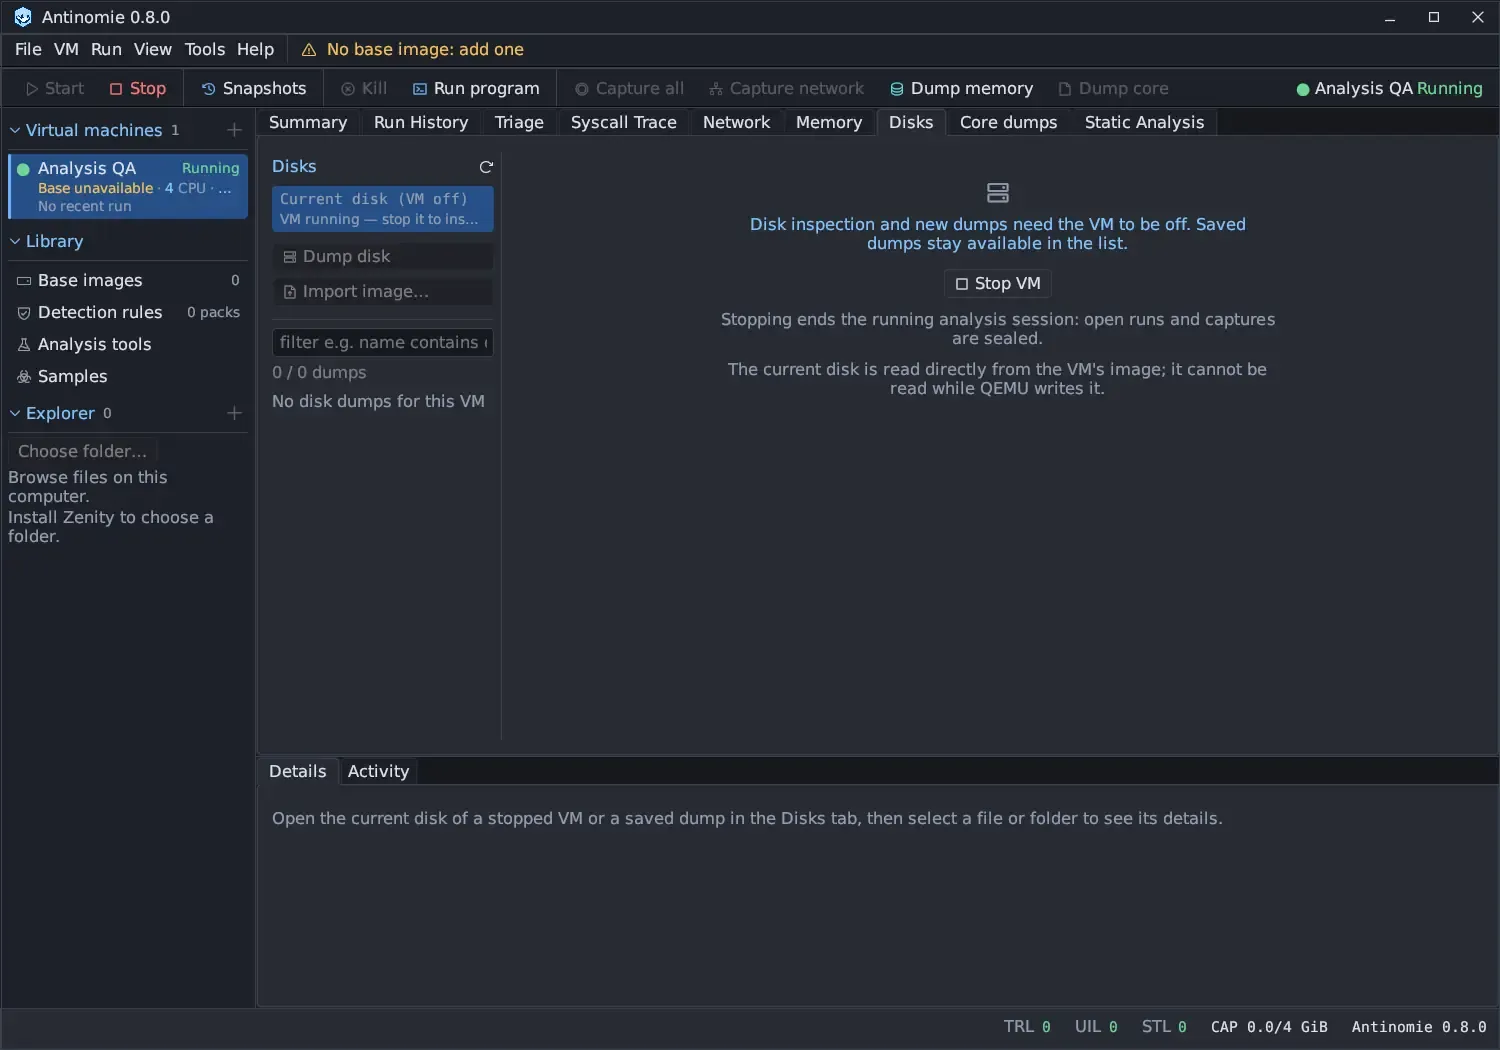This screenshot has width=1500, height=1050.
Task: Click the Dump disk button
Action: (383, 257)
